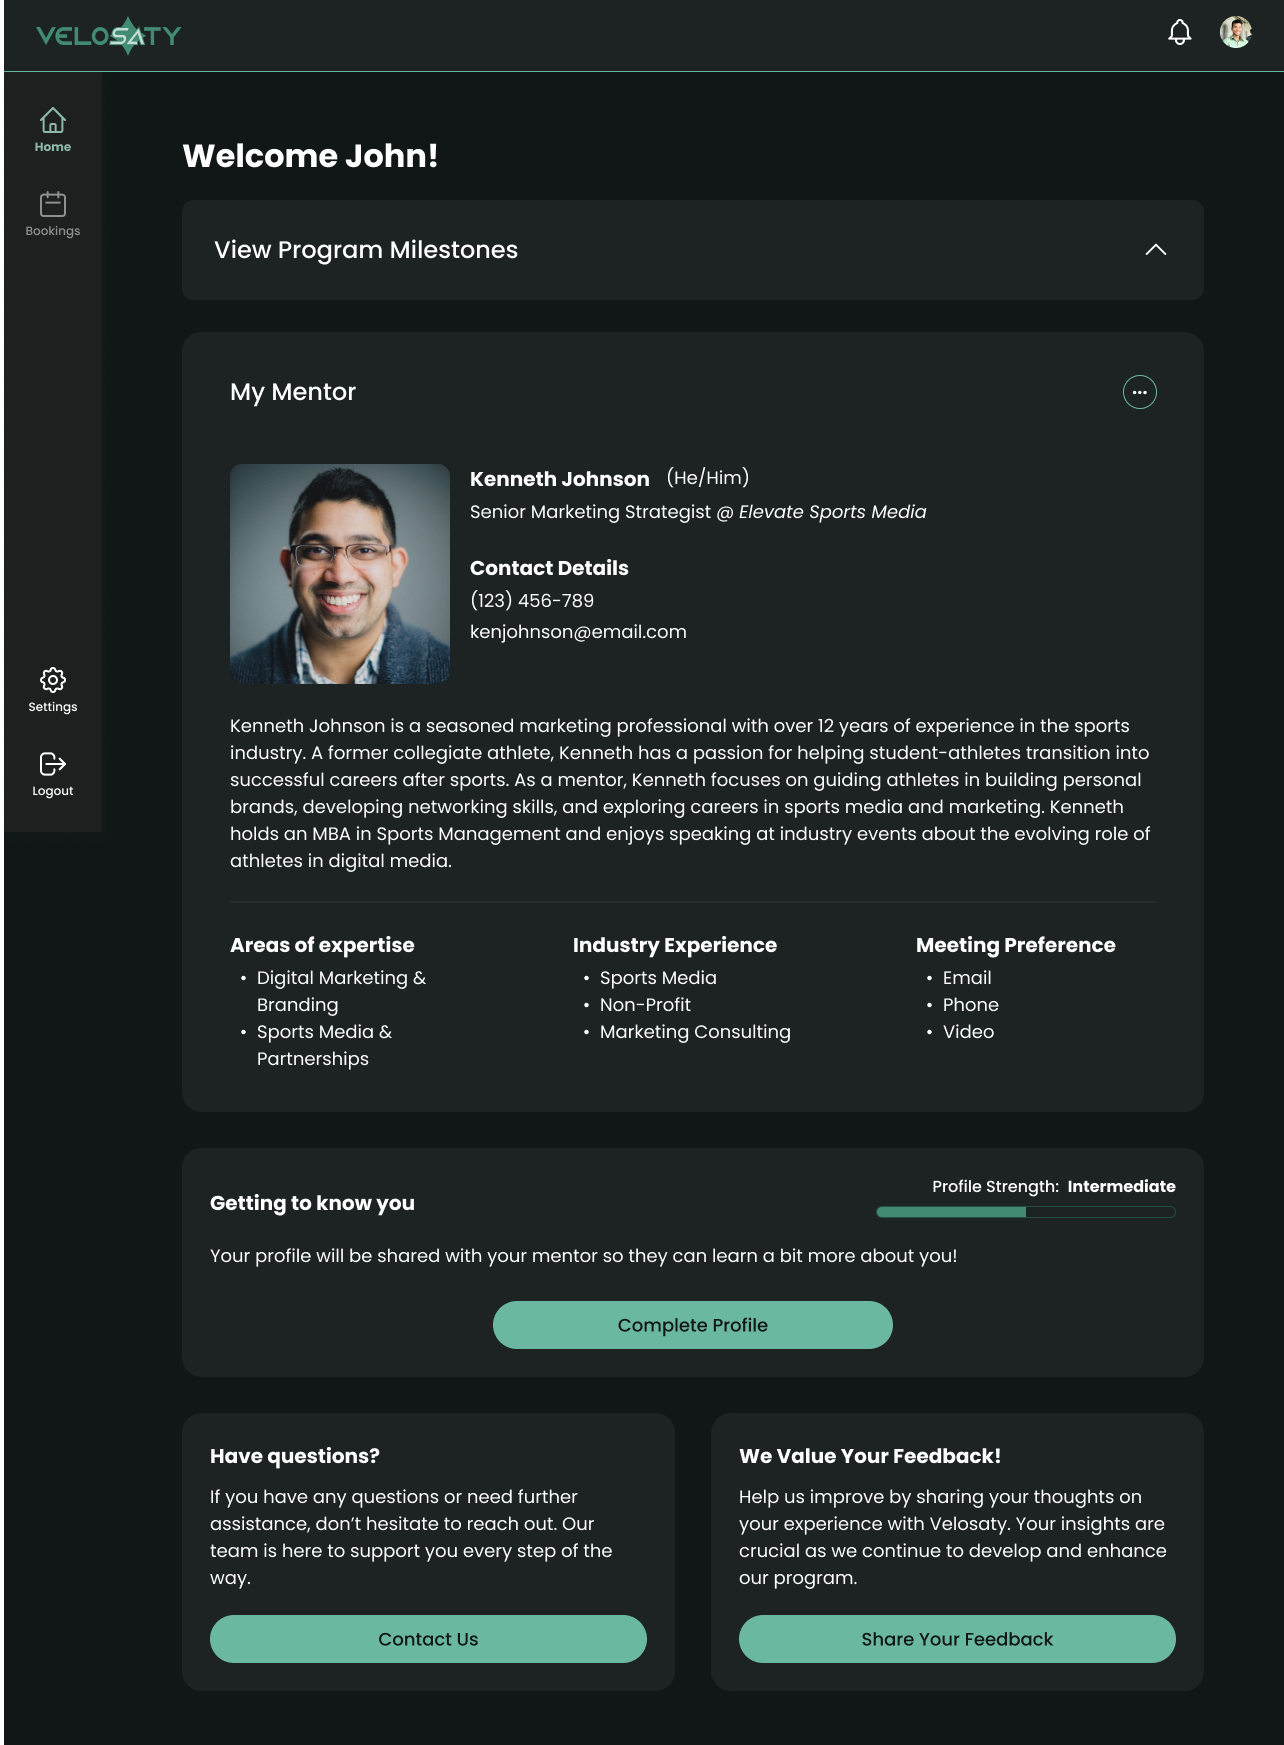Click the Getting to know you heading
This screenshot has width=1284, height=1745.
(312, 1203)
